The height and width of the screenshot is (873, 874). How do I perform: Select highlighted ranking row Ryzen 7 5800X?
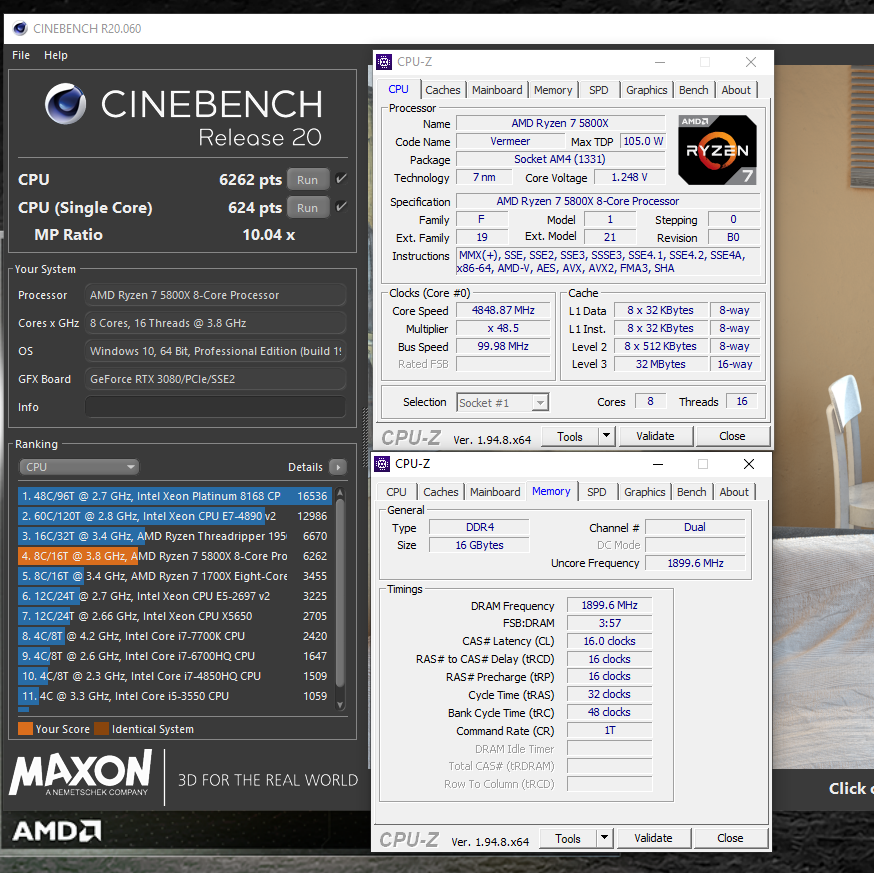coord(174,556)
